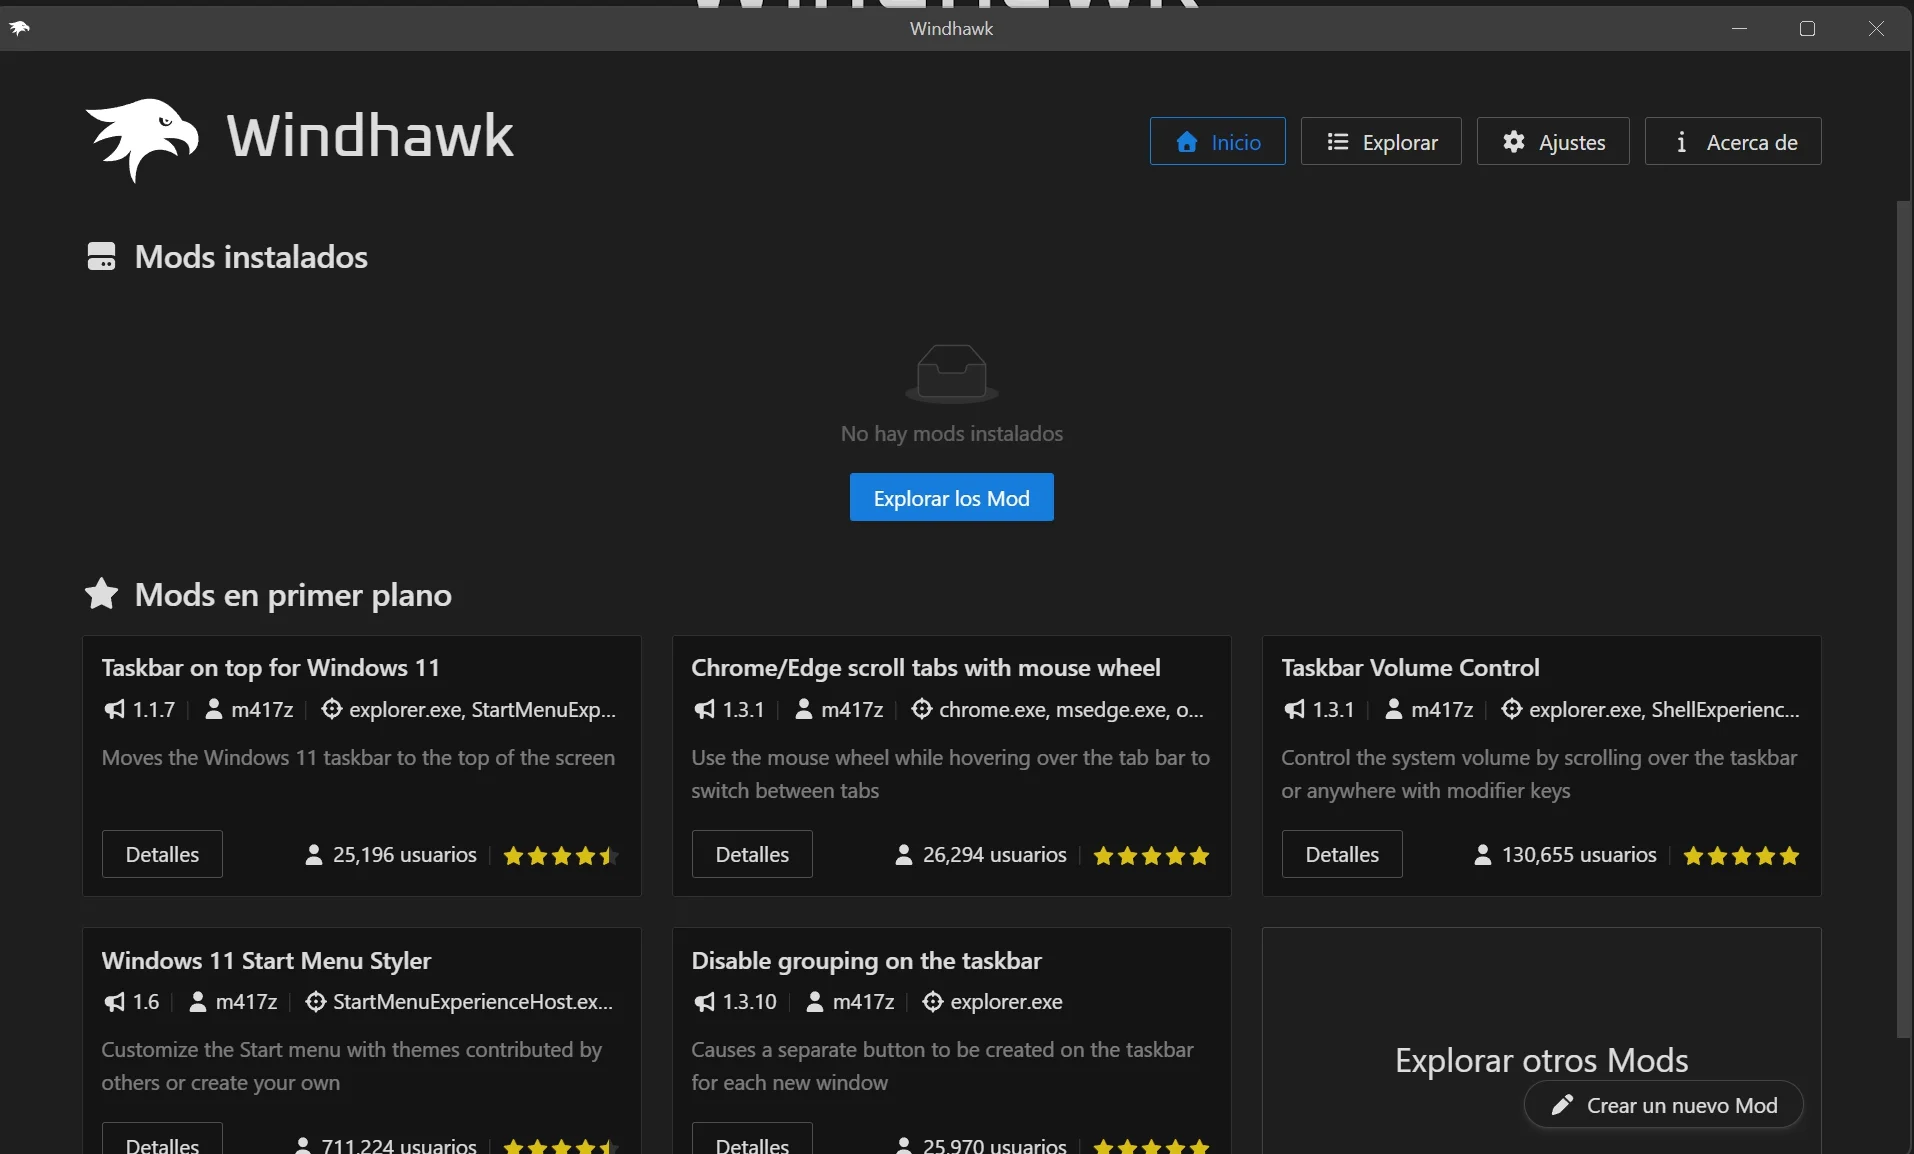Go to the Inicio tab
The width and height of the screenshot is (1914, 1154).
click(1217, 141)
